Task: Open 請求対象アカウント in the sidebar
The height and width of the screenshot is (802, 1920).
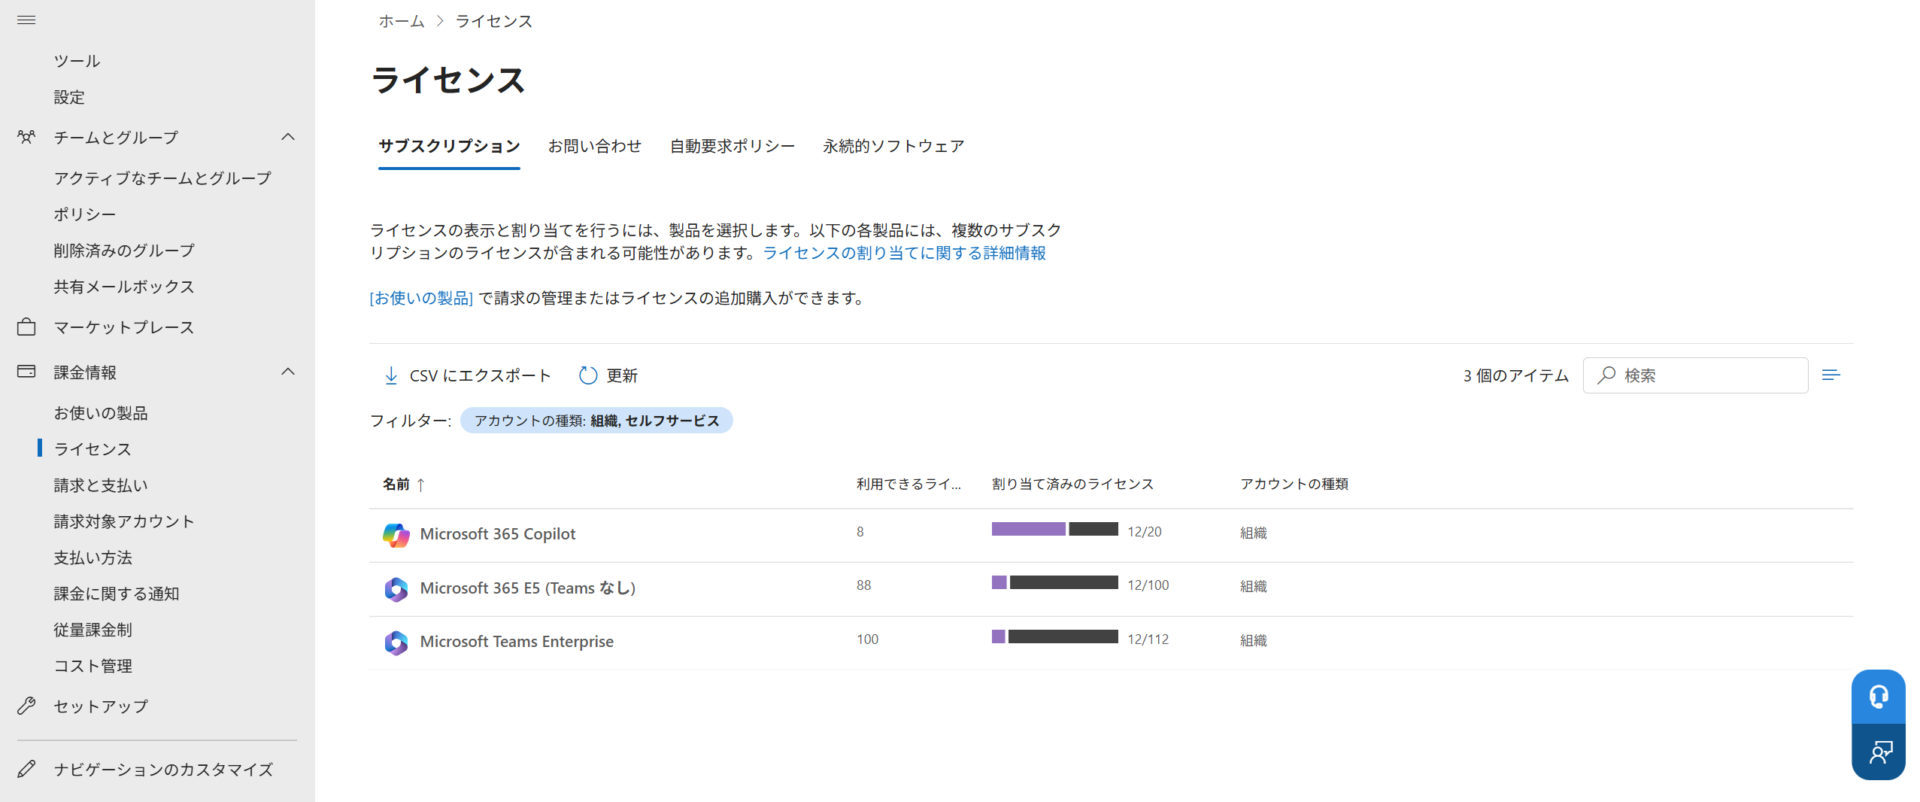Action: 124,521
